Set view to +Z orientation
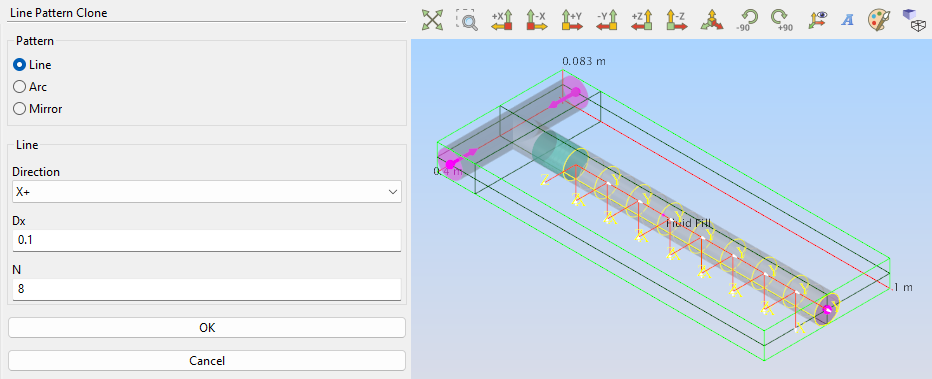Image resolution: width=932 pixels, height=379 pixels. pos(642,20)
